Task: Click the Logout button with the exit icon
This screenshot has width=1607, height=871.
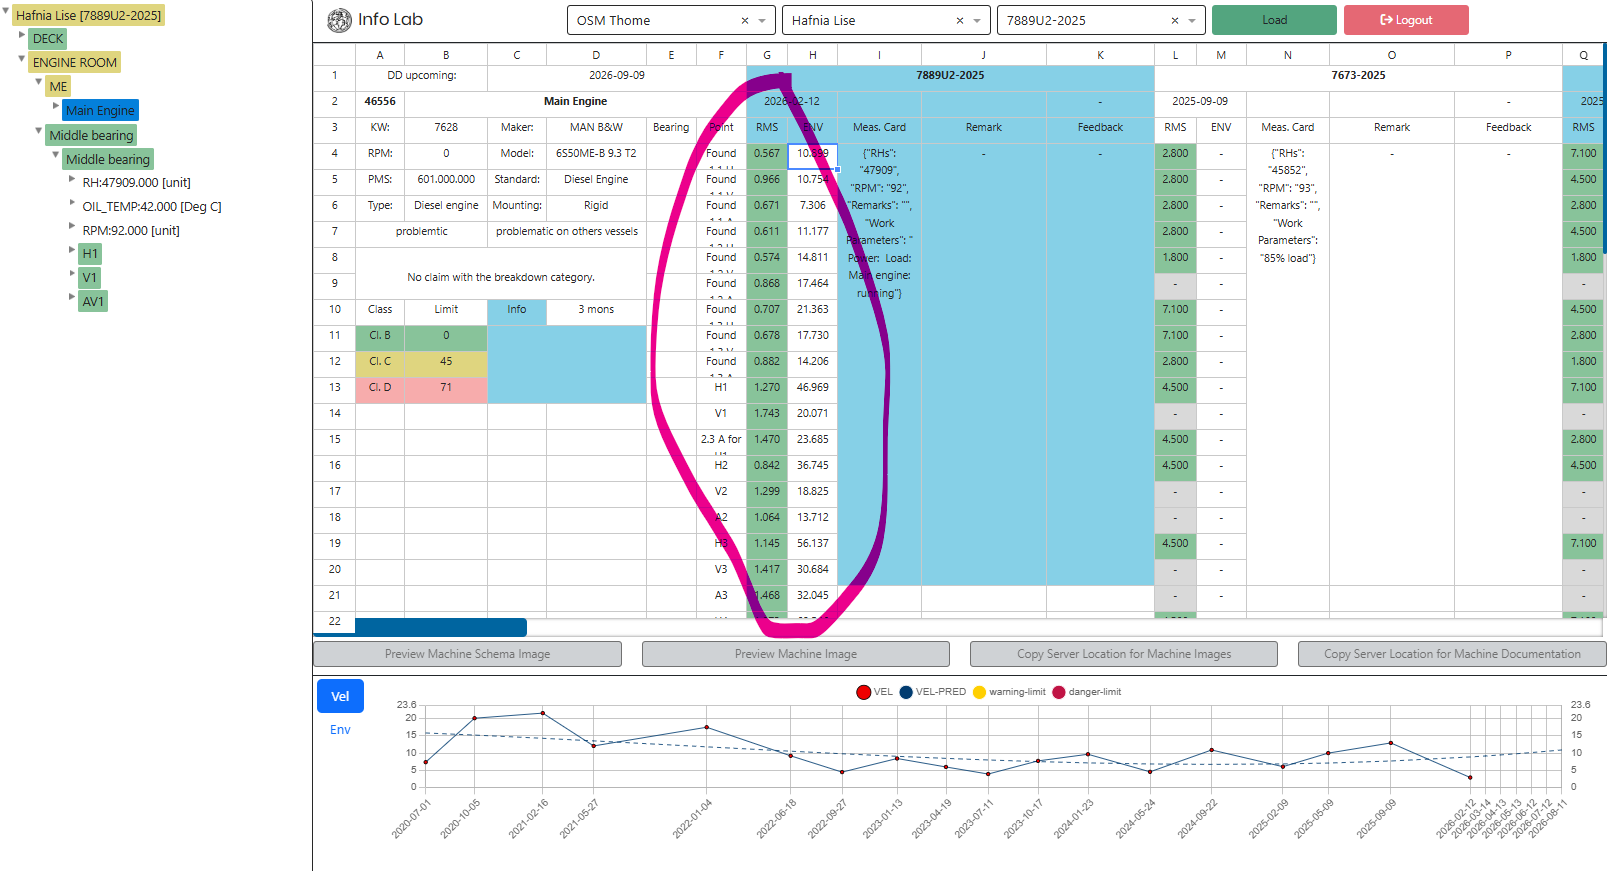Action: [x=1405, y=20]
